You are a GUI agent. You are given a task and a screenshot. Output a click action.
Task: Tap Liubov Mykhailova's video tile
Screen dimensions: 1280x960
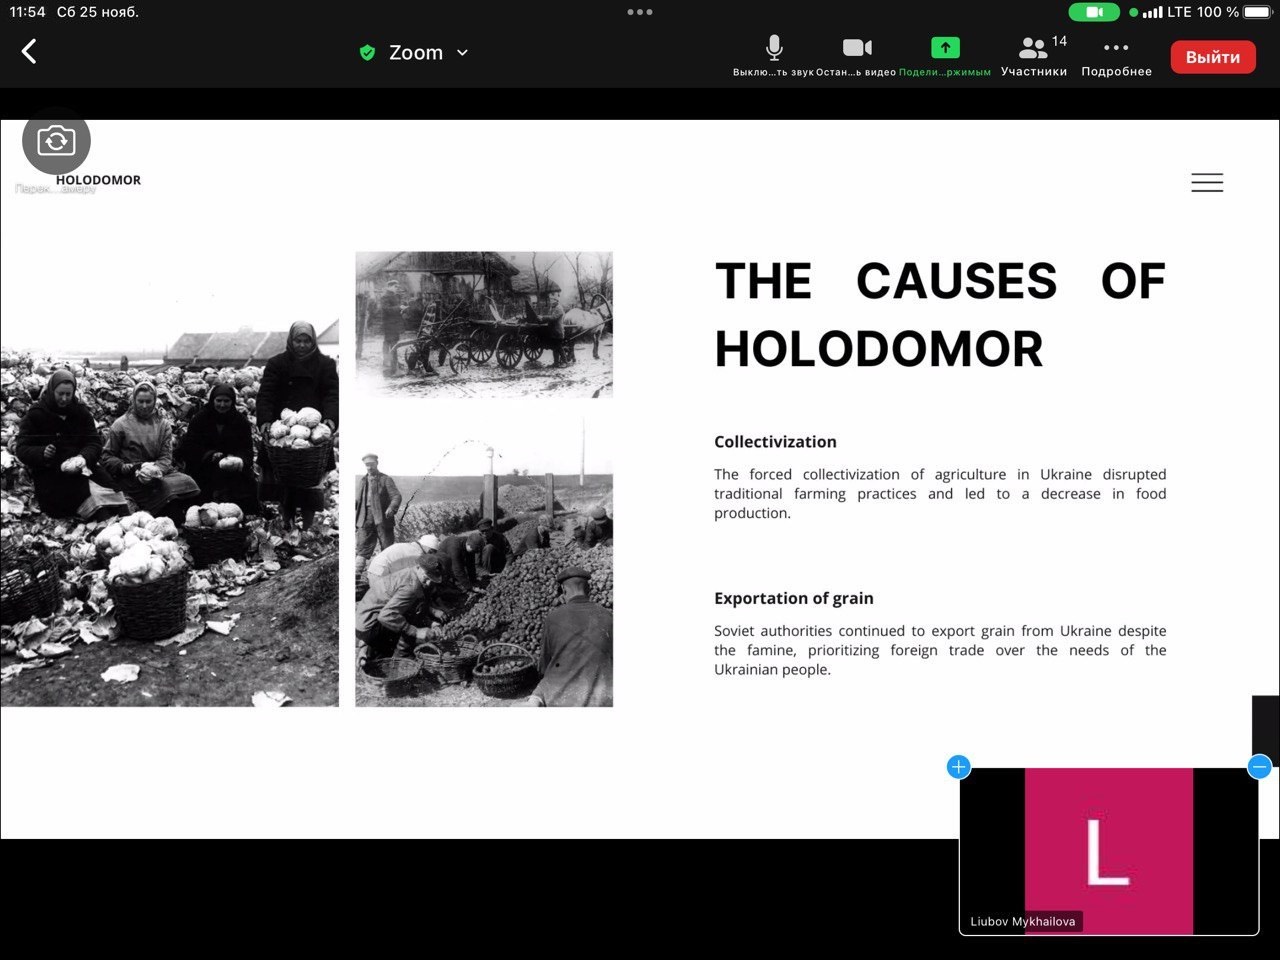click(1108, 850)
